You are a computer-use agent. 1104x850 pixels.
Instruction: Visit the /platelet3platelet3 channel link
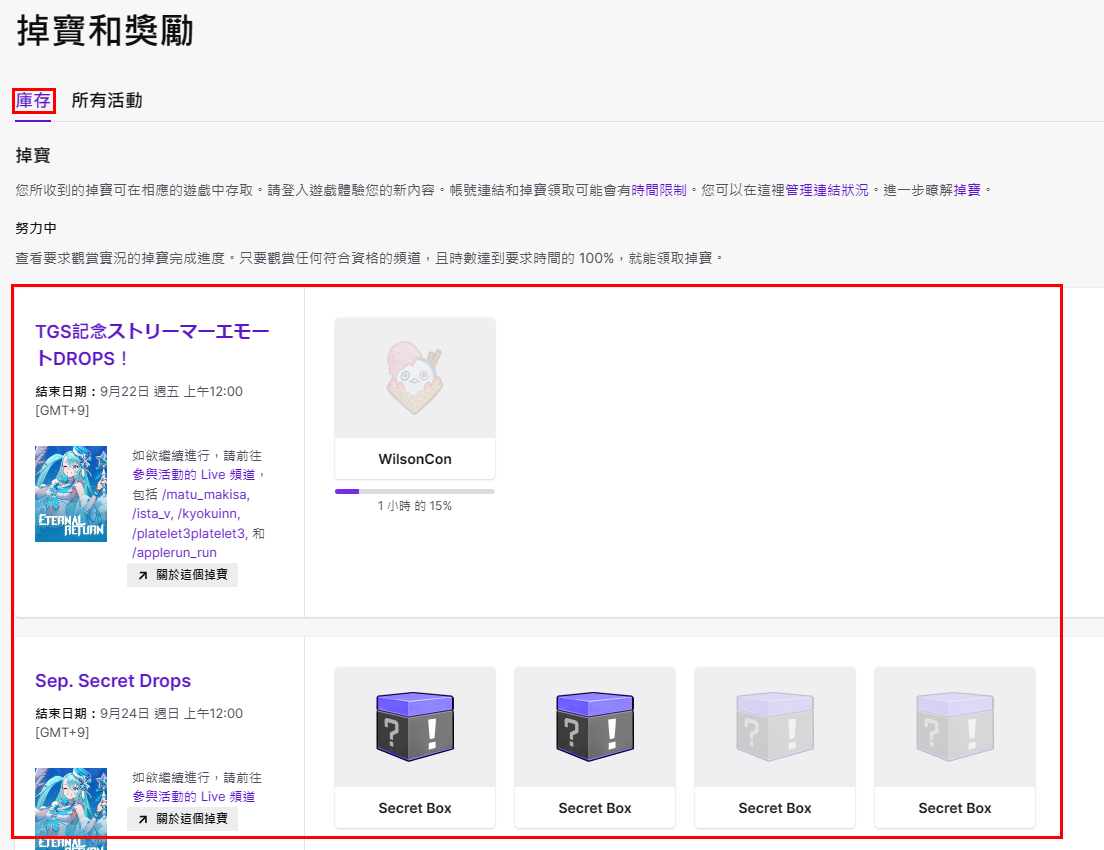tap(189, 533)
